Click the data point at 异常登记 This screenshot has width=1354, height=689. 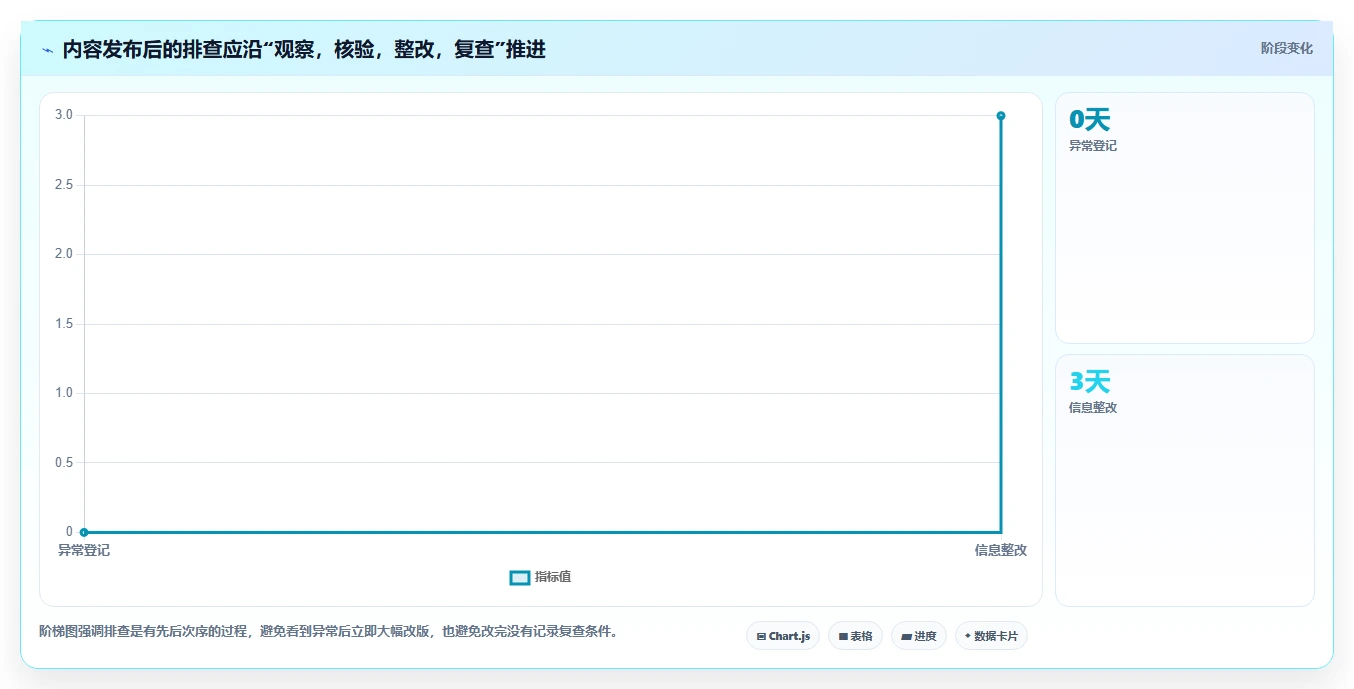click(x=84, y=532)
